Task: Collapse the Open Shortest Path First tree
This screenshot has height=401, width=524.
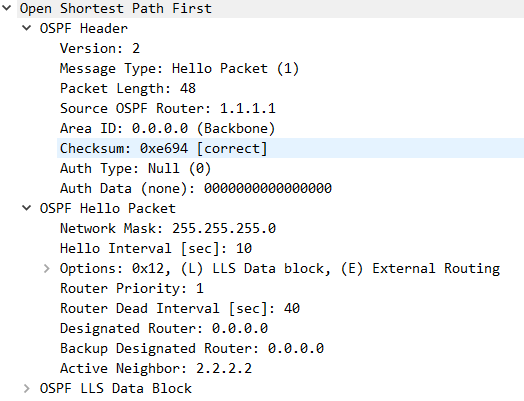Action: (x=6, y=8)
